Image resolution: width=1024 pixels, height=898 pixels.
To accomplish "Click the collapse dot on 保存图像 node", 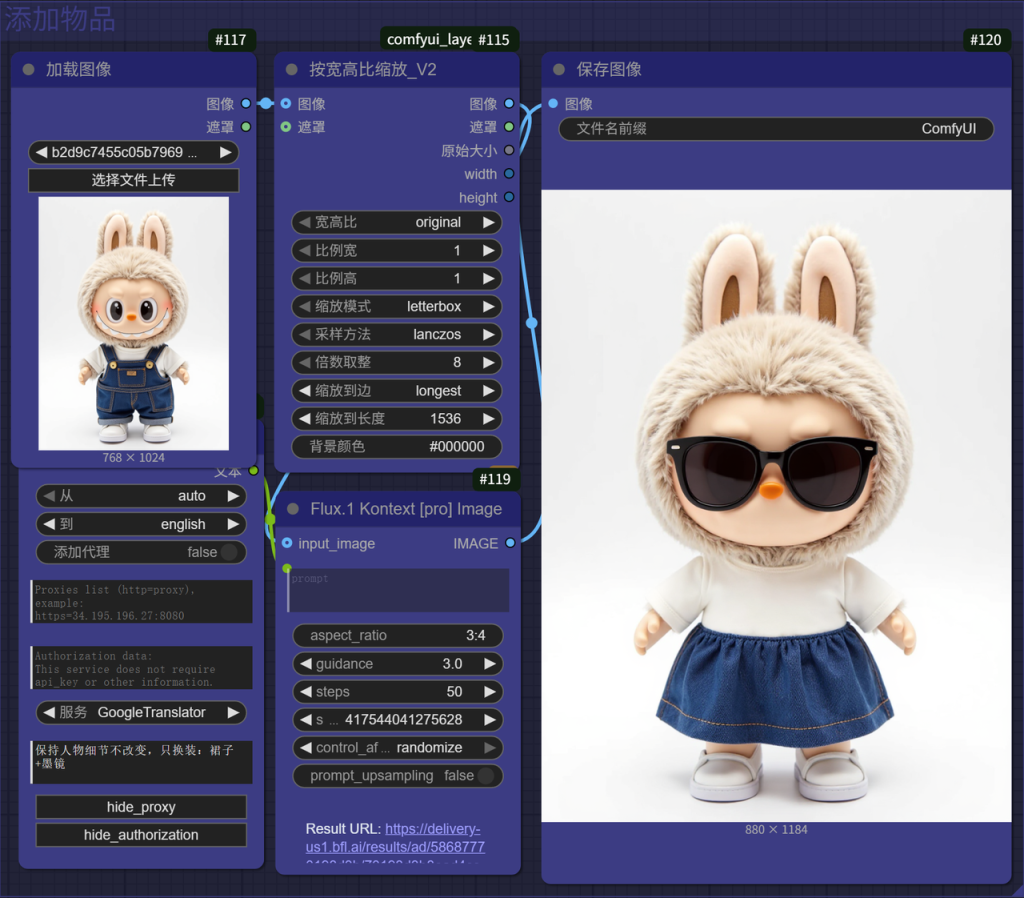I will [x=559, y=70].
